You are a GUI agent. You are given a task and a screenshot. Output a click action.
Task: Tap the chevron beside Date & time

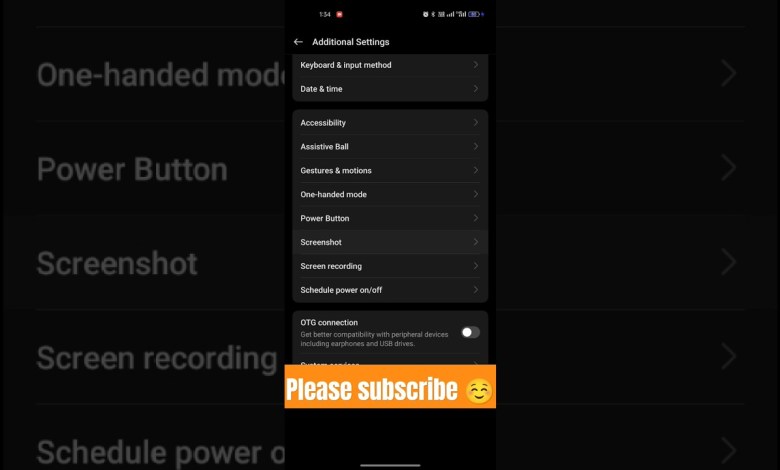coord(476,89)
